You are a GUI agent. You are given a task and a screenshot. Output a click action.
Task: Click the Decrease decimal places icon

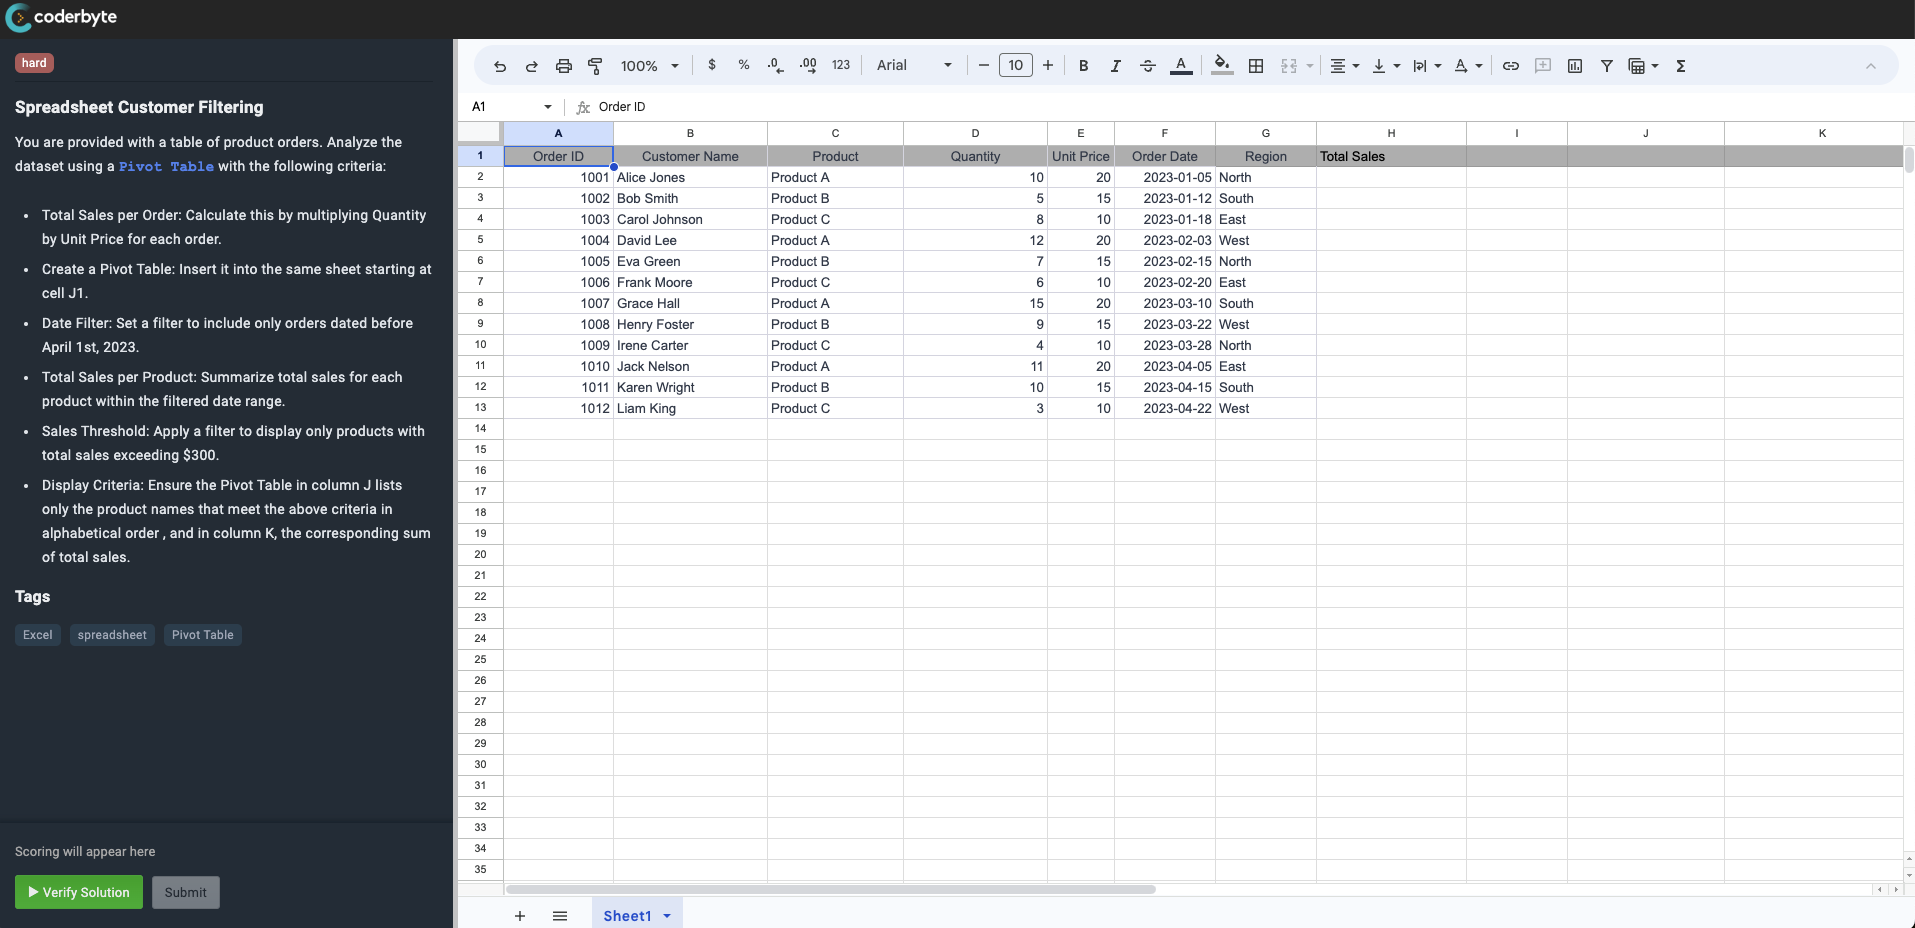[776, 65]
